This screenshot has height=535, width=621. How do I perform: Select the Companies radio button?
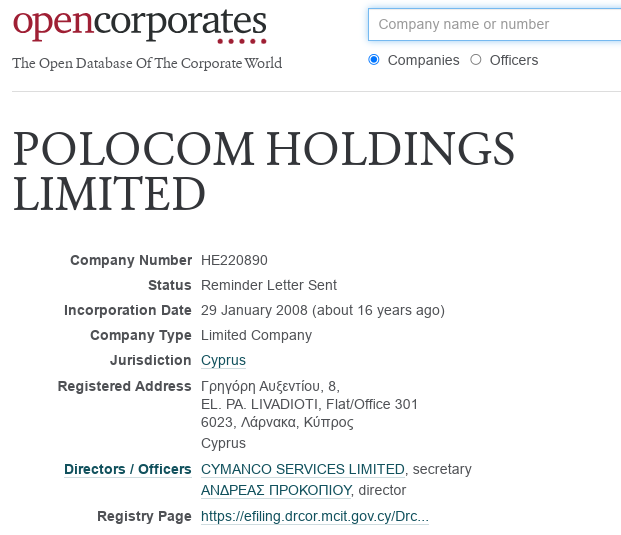(x=374, y=60)
